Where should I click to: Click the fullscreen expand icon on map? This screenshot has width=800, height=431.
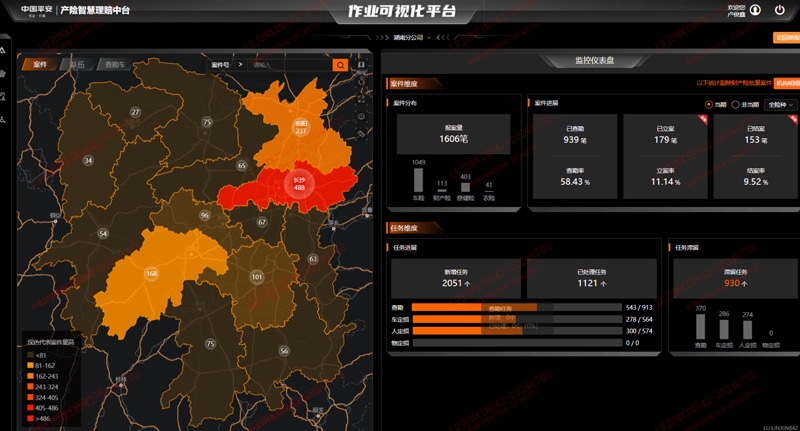coord(361,99)
